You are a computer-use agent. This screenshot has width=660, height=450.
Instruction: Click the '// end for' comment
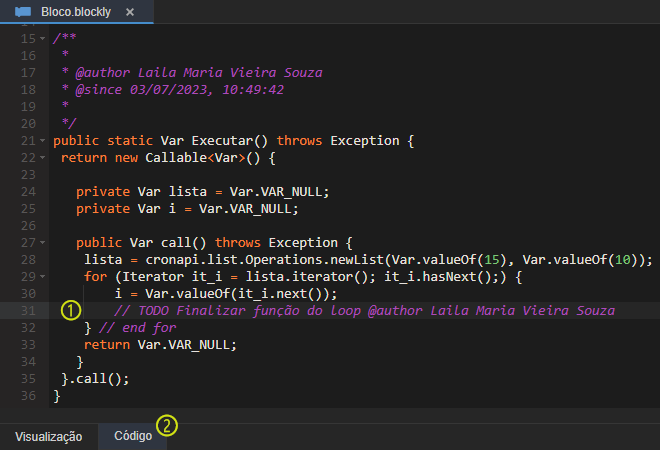point(138,328)
